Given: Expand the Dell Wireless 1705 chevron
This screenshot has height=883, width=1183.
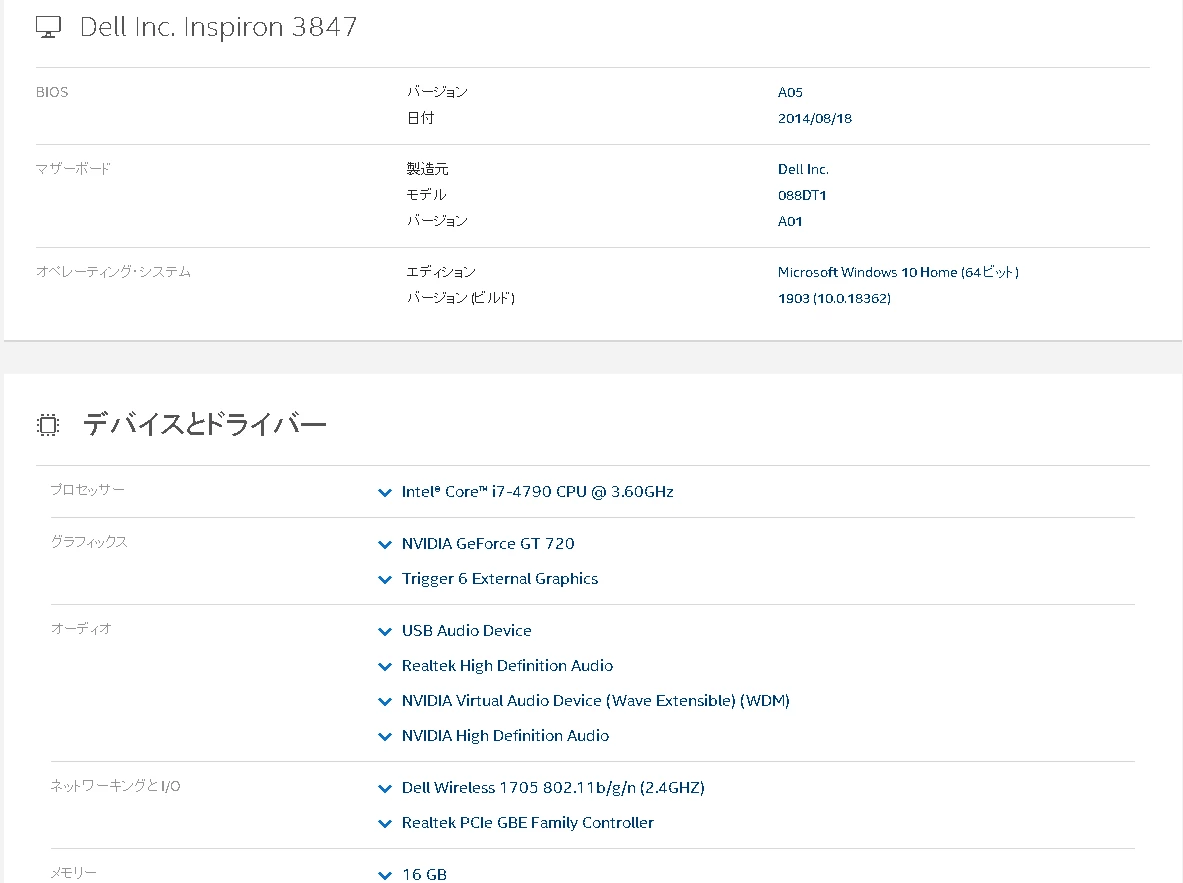Looking at the screenshot, I should 385,789.
